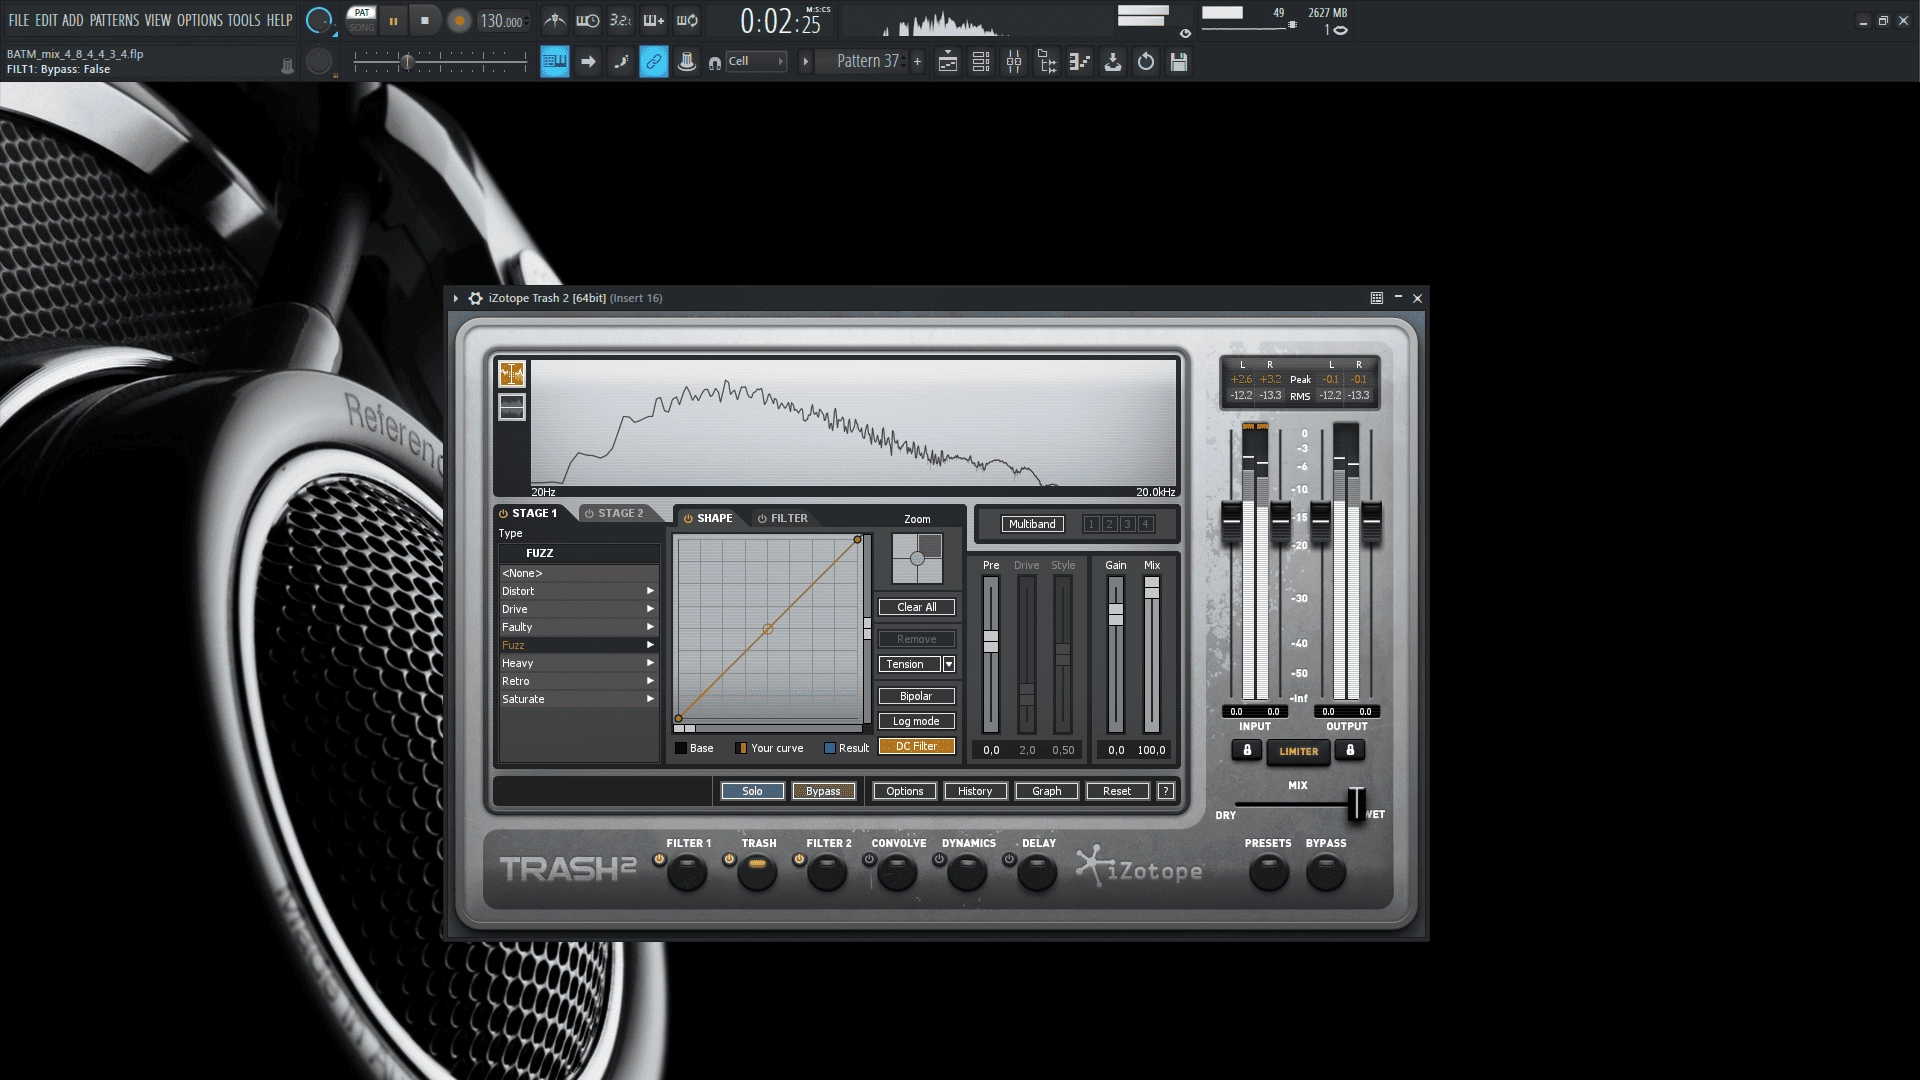Open the channel rack icon

click(981, 62)
